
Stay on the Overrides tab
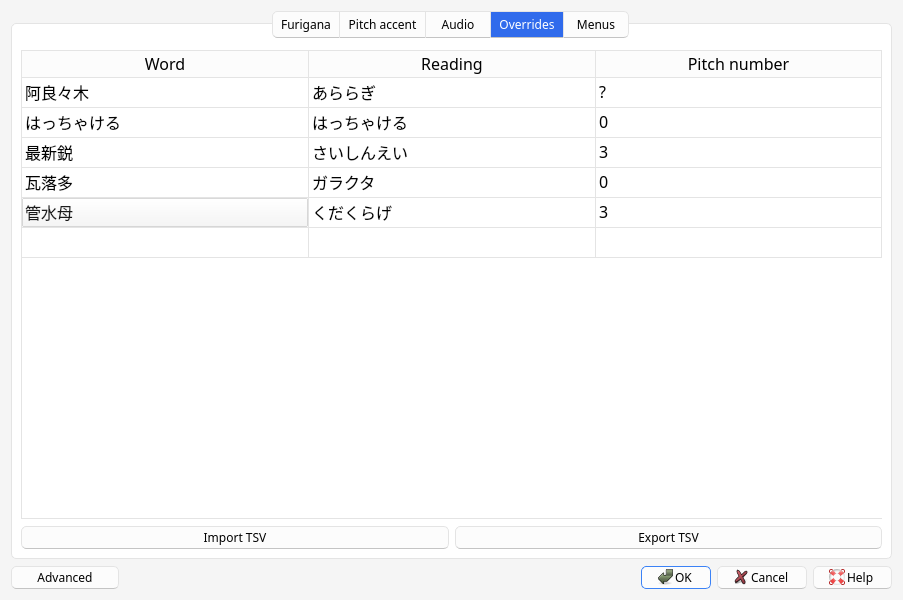pyautogui.click(x=526, y=24)
